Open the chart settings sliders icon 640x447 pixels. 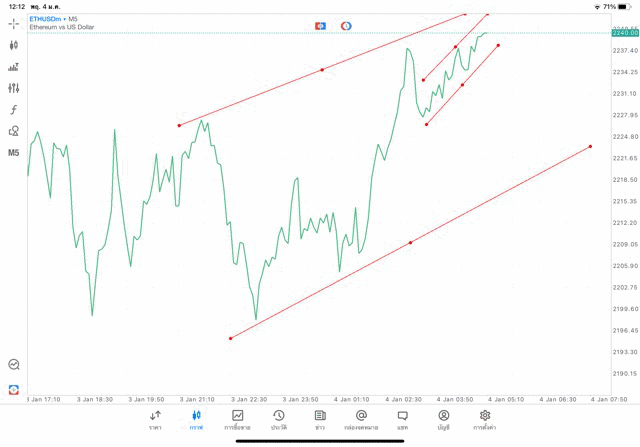[14, 88]
